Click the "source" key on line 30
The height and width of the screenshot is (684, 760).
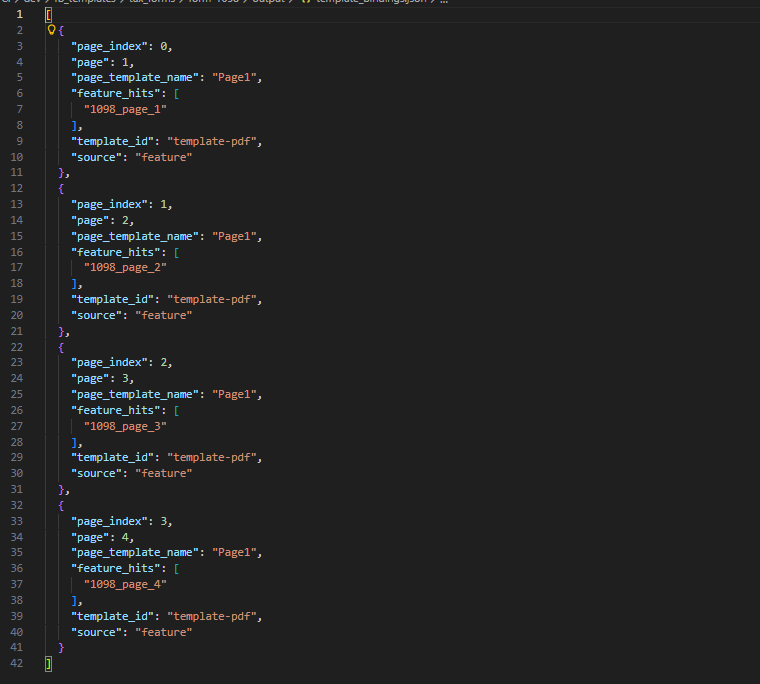pos(96,474)
